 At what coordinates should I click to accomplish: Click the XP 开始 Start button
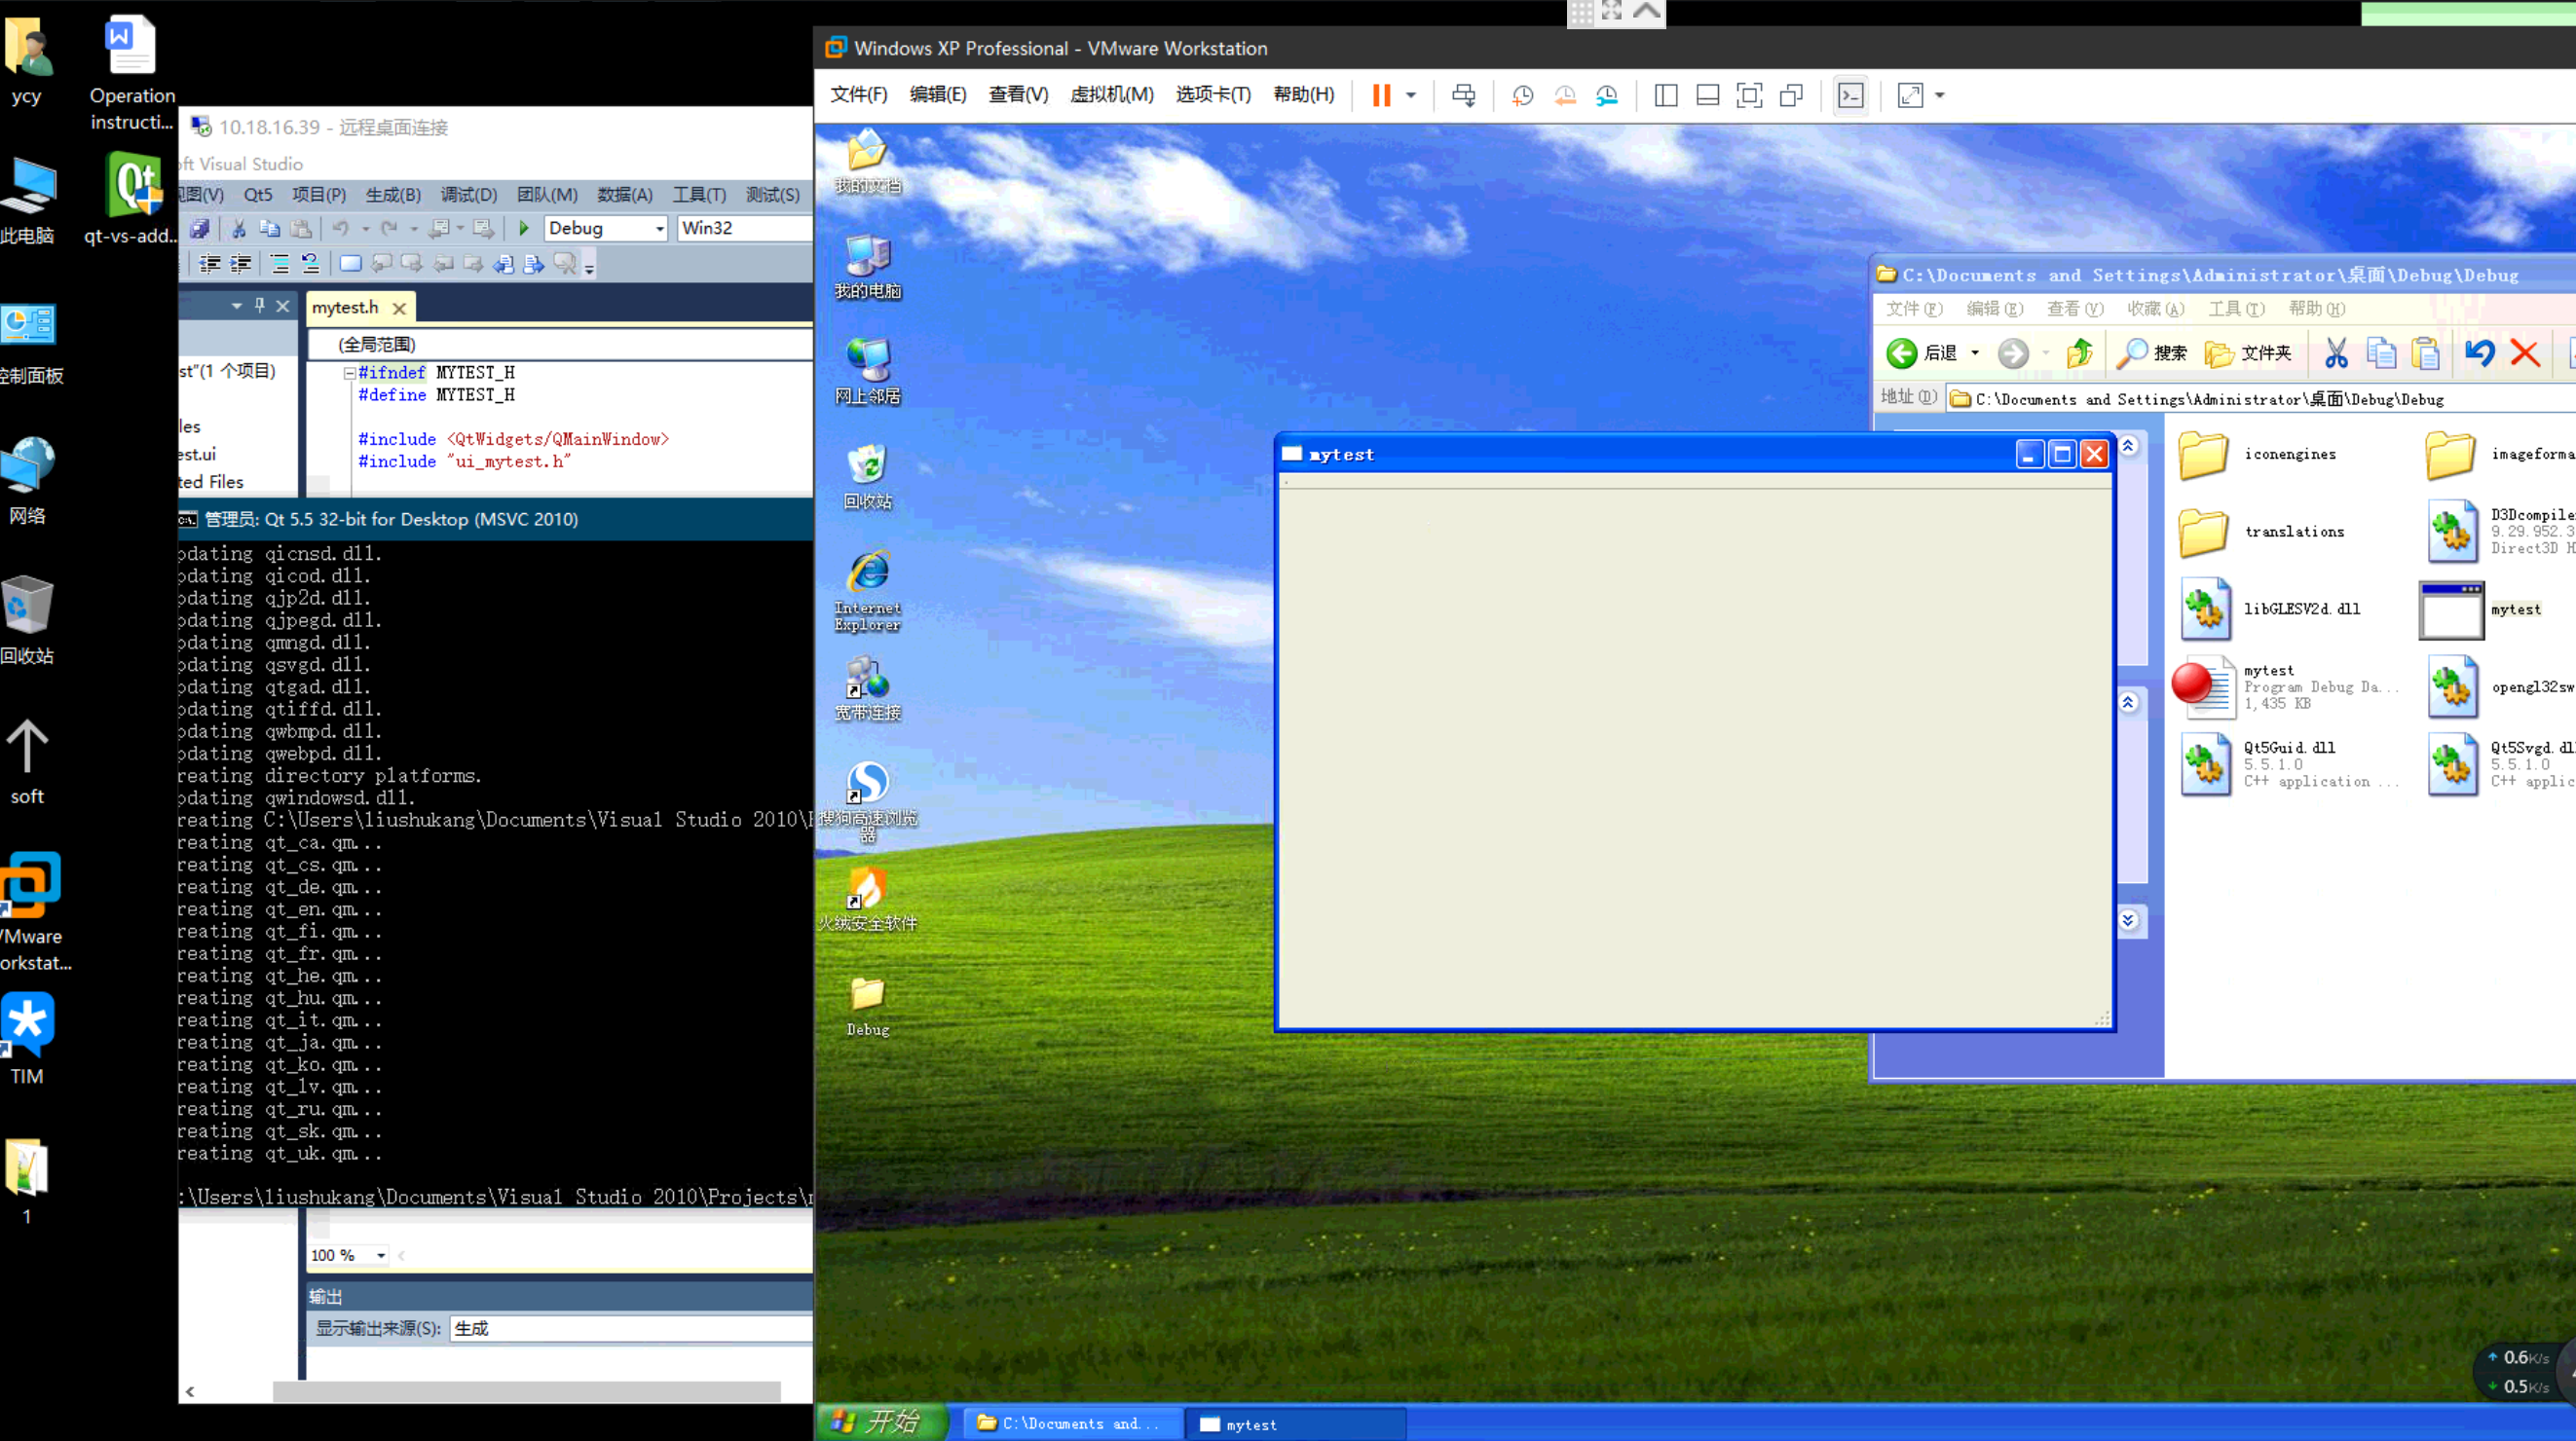click(877, 1421)
